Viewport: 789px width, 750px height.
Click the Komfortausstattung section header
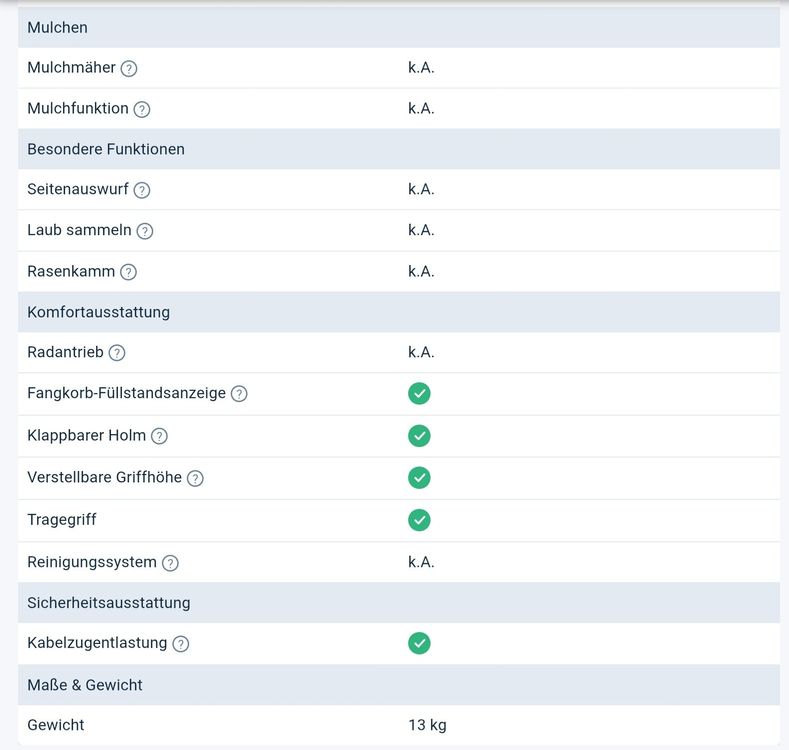pyautogui.click(x=399, y=312)
